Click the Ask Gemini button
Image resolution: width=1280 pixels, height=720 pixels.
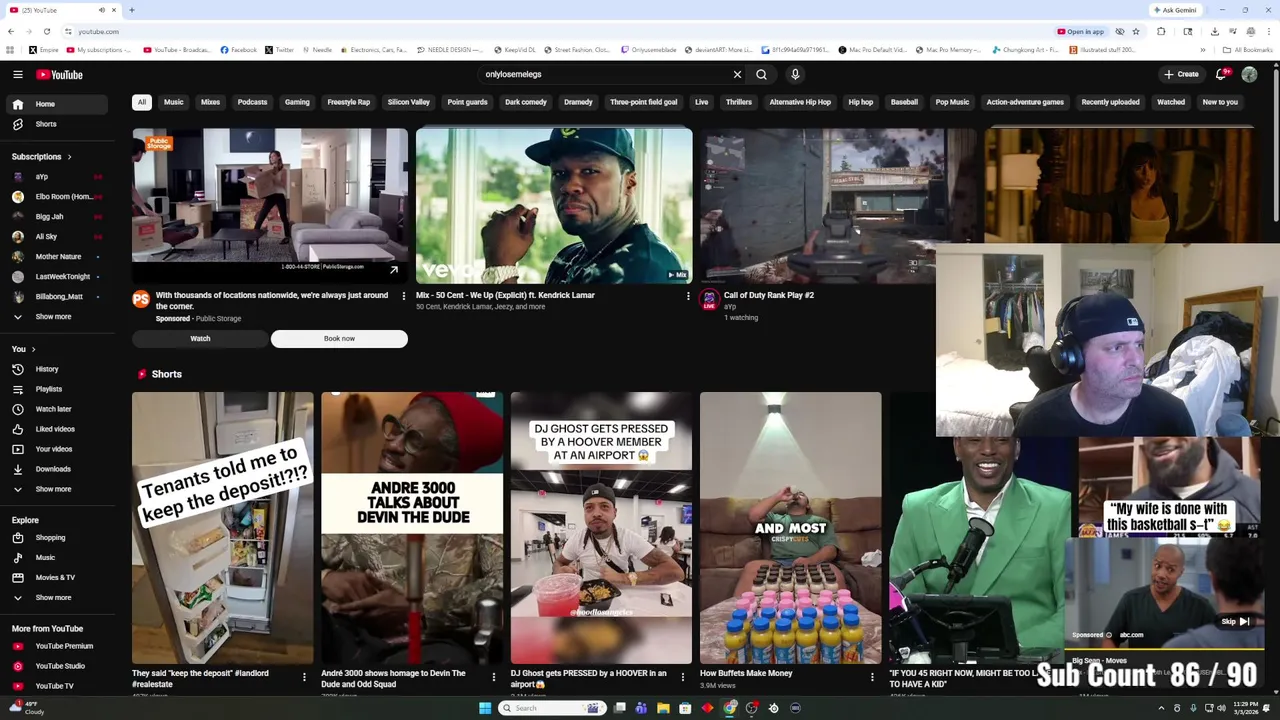click(x=1175, y=10)
